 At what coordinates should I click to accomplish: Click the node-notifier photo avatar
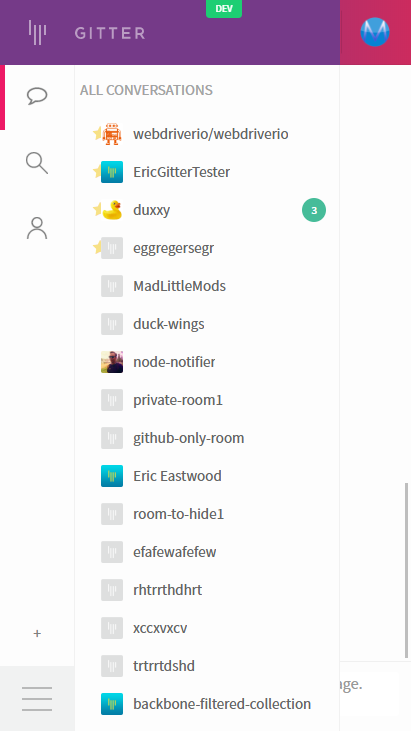point(112,362)
